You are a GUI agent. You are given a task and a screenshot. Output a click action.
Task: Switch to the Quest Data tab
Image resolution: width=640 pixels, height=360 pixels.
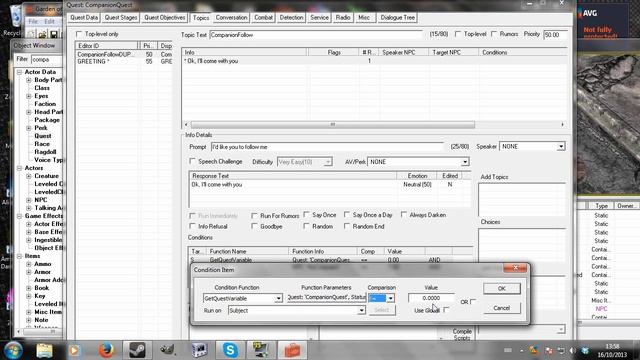click(x=84, y=18)
